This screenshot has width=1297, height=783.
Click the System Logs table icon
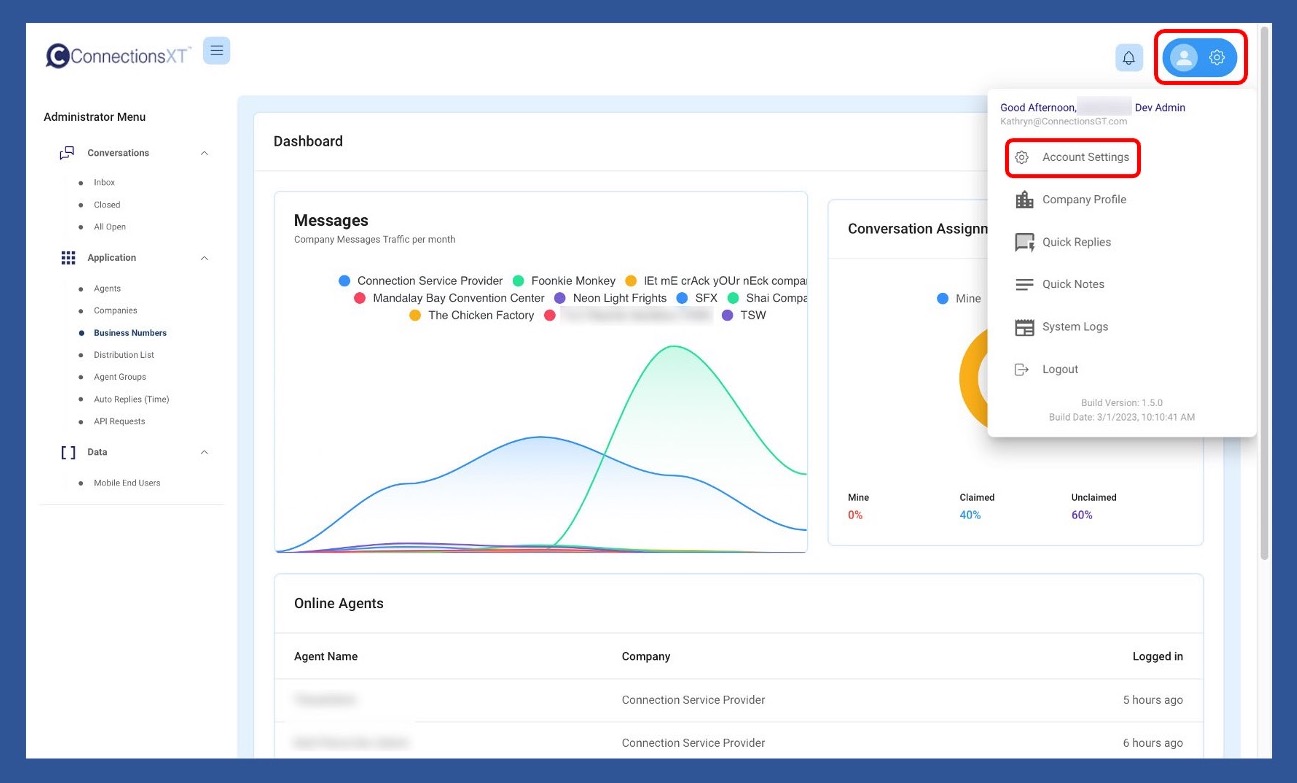[1024, 327]
